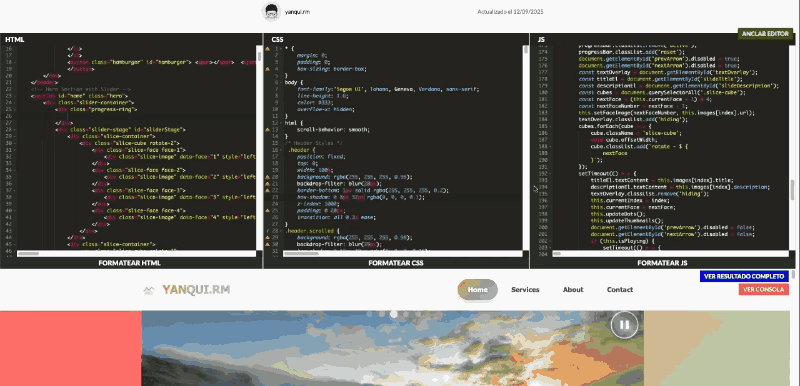Click the warning icon on CSS line 13

pyautogui.click(x=267, y=130)
